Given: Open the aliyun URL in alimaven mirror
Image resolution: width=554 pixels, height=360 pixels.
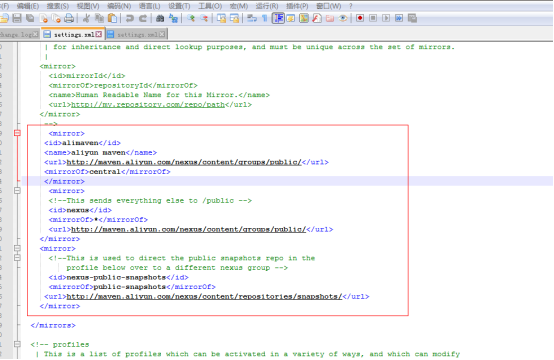Looking at the screenshot, I should (184, 162).
